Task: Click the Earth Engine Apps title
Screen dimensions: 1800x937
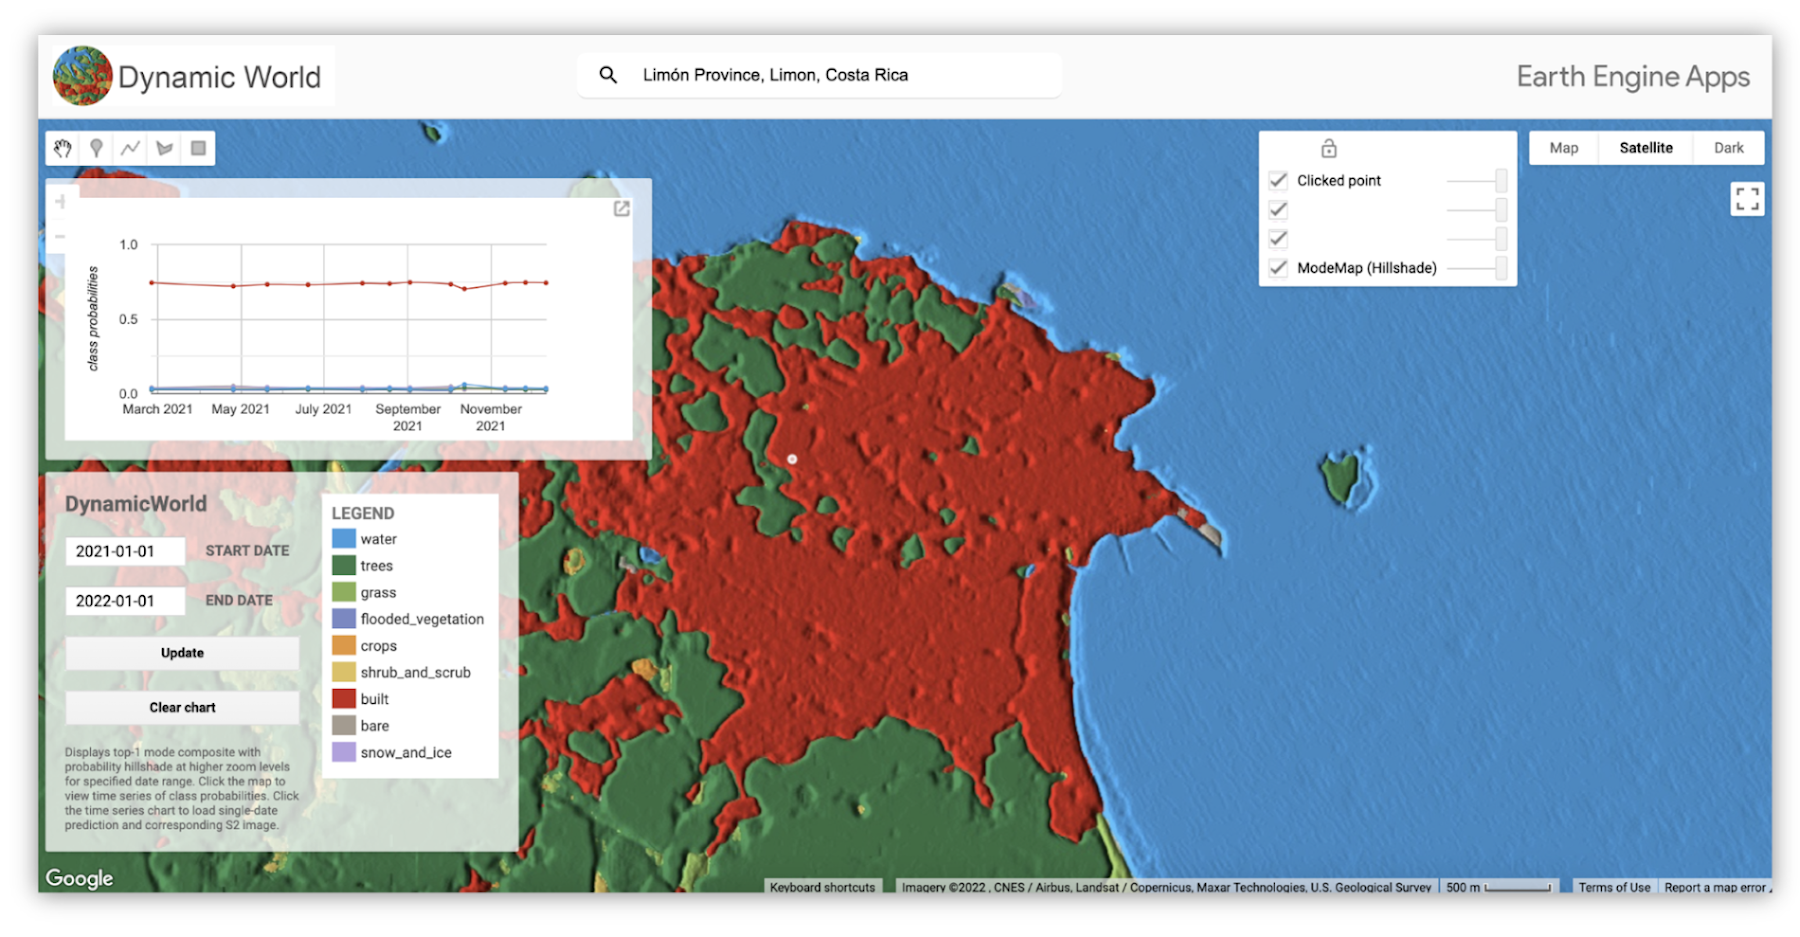Action: coord(1633,77)
